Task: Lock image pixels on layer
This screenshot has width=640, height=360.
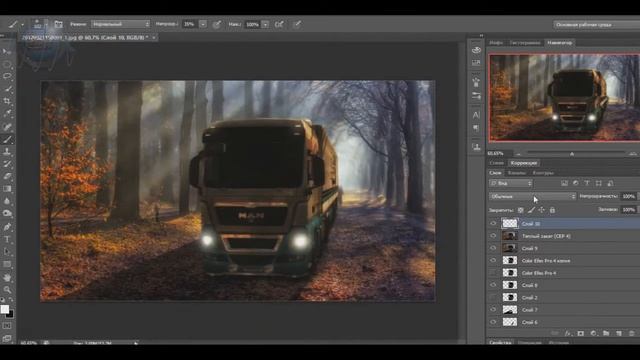Action: coord(531,210)
